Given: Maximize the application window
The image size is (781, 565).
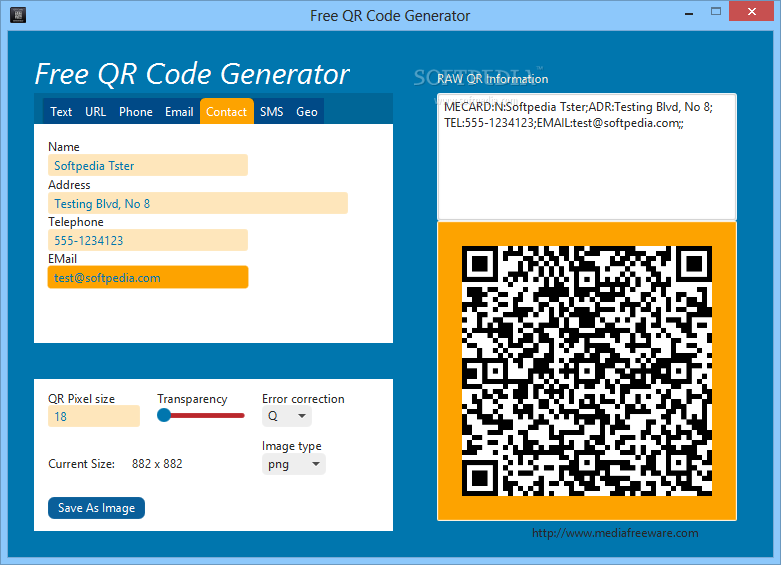Looking at the screenshot, I should tap(716, 11).
